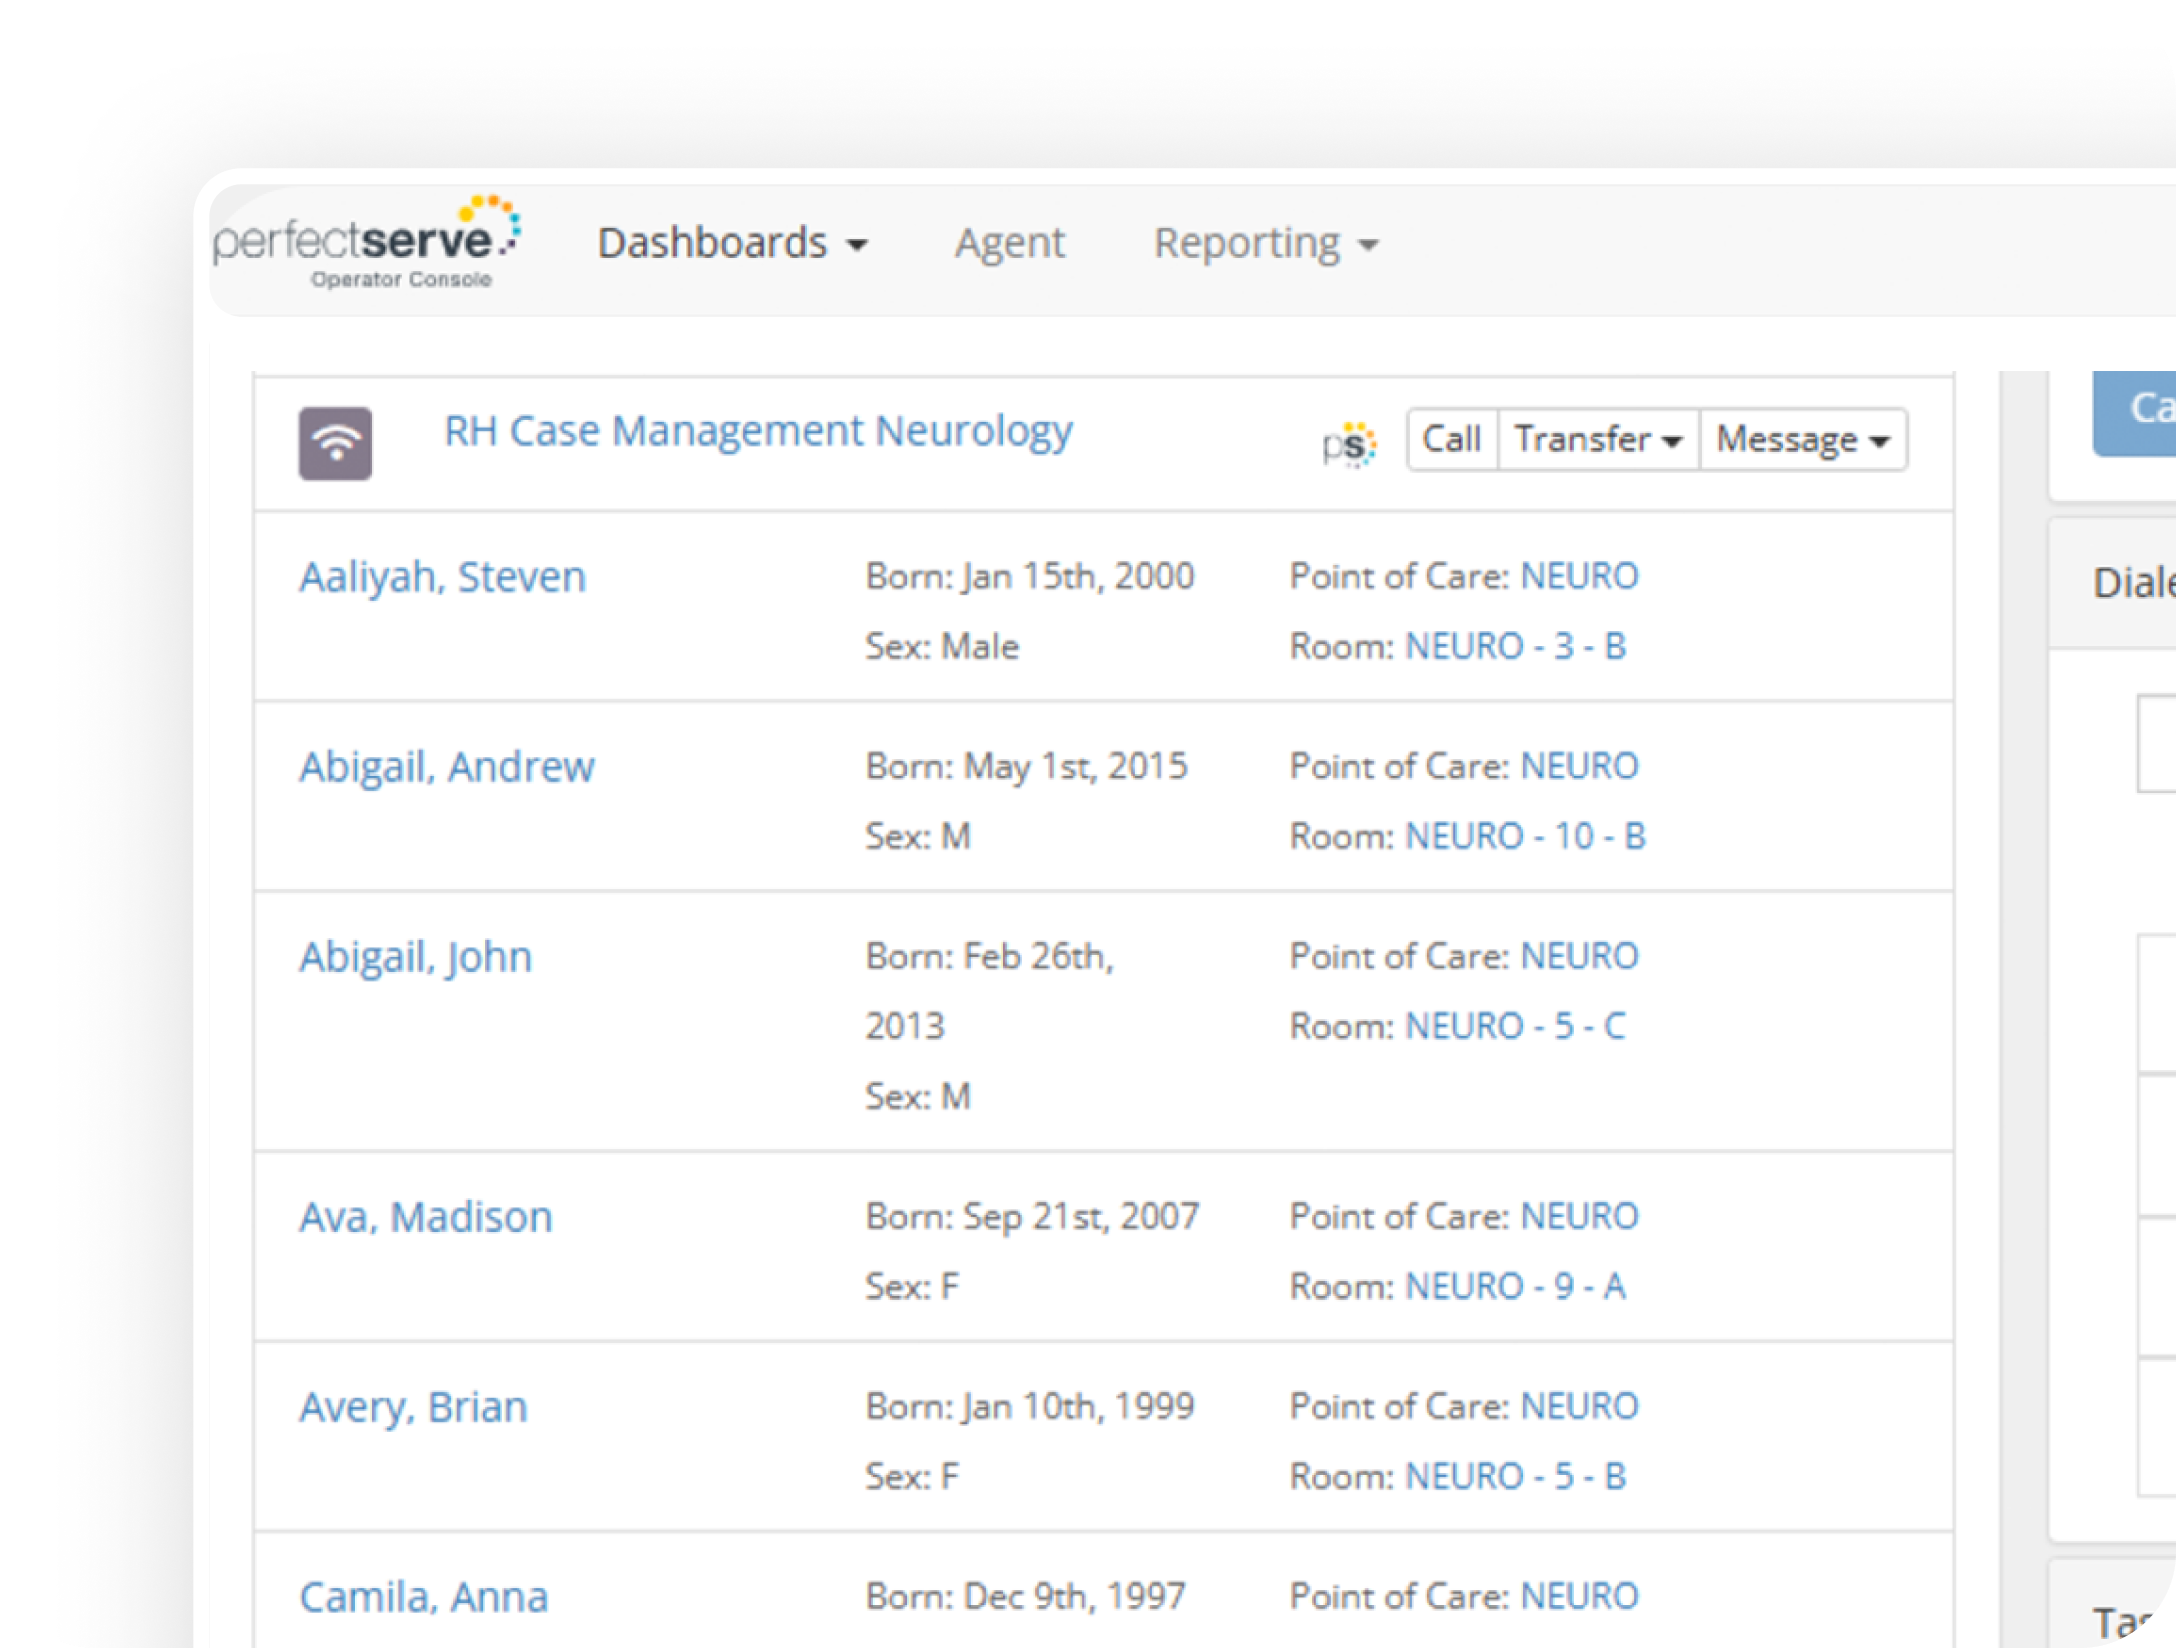
Task: Open patient Avery, Brian
Action: coord(414,1407)
